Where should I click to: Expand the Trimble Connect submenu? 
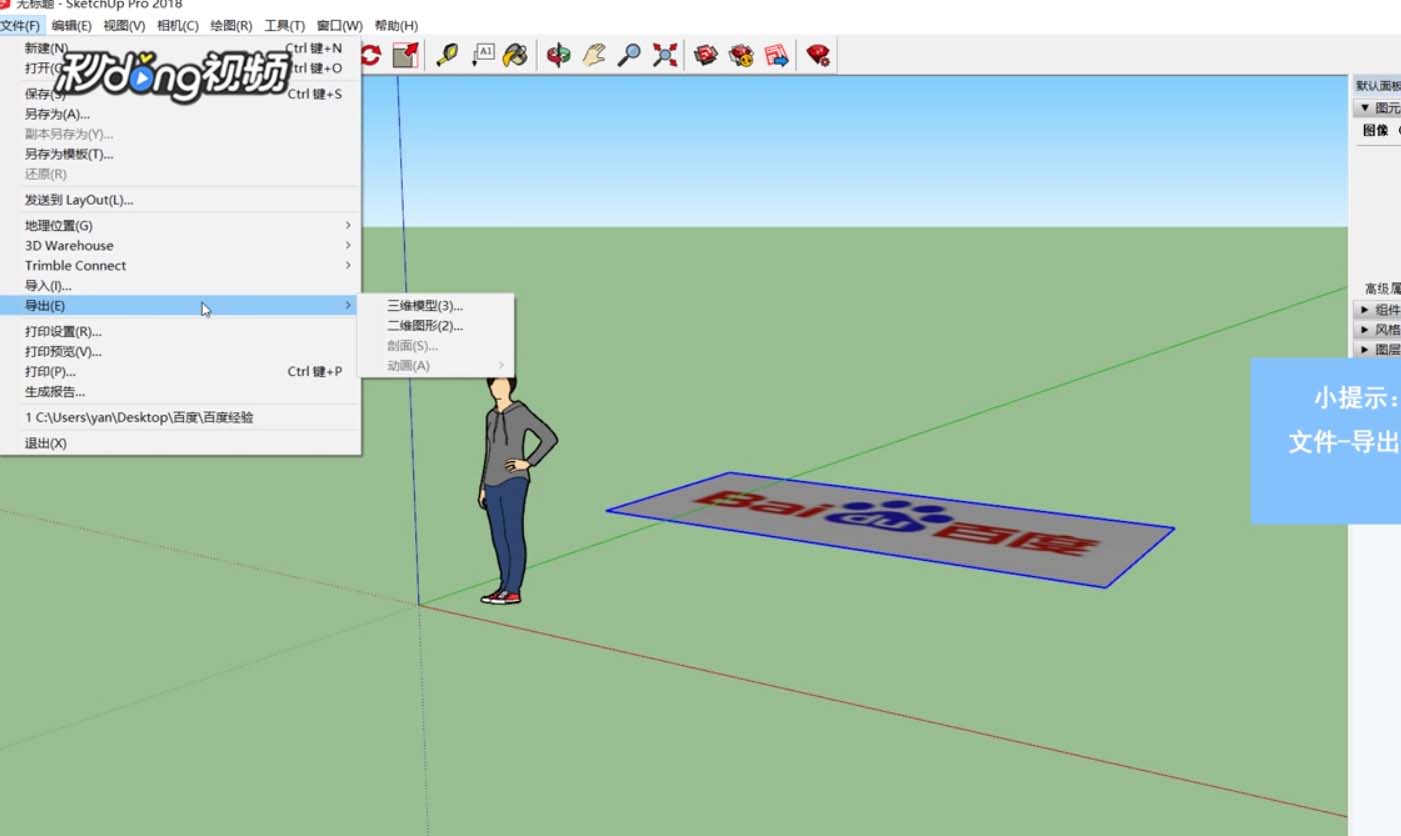pyautogui.click(x=181, y=266)
